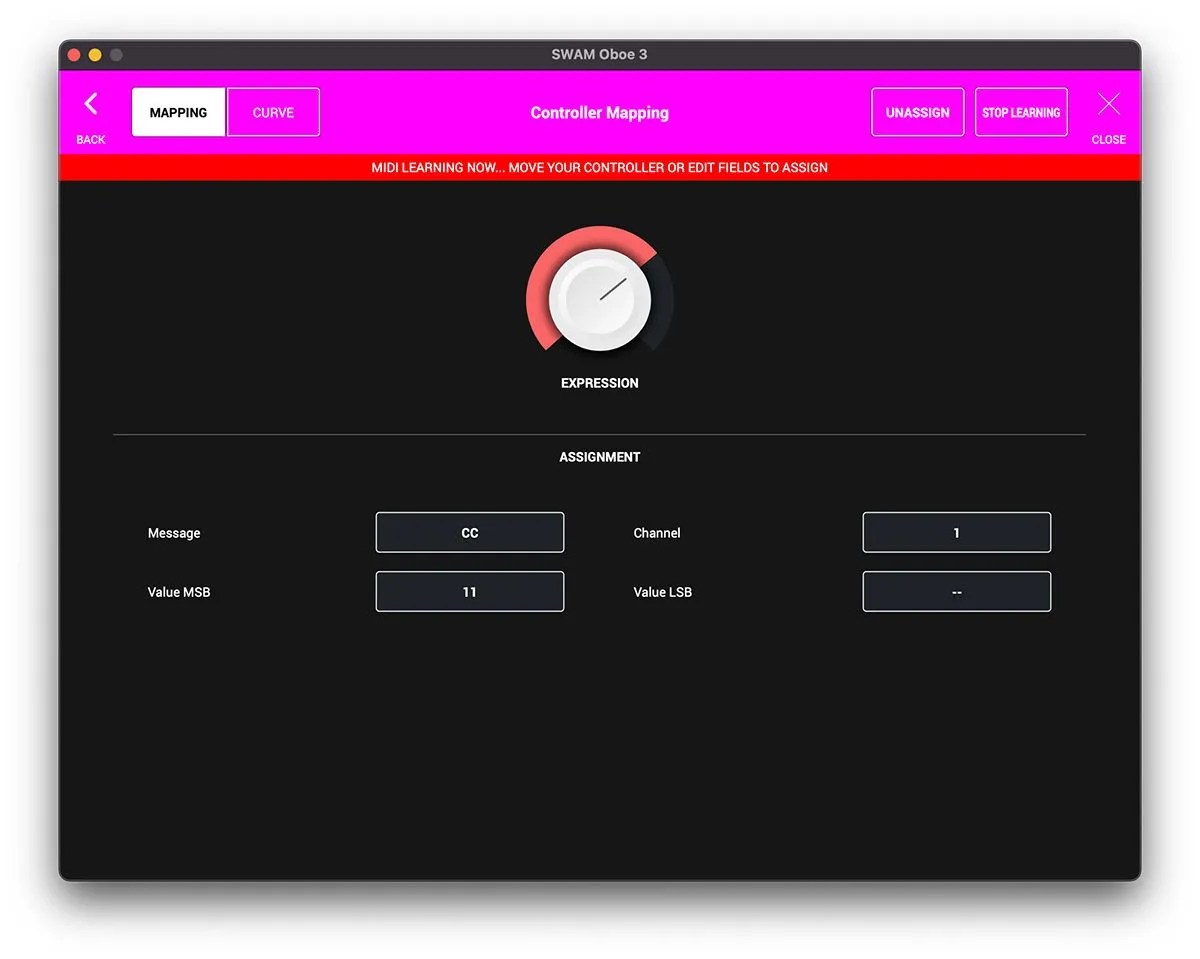
Task: Edit the Value MSB field showing 11
Action: coord(470,591)
